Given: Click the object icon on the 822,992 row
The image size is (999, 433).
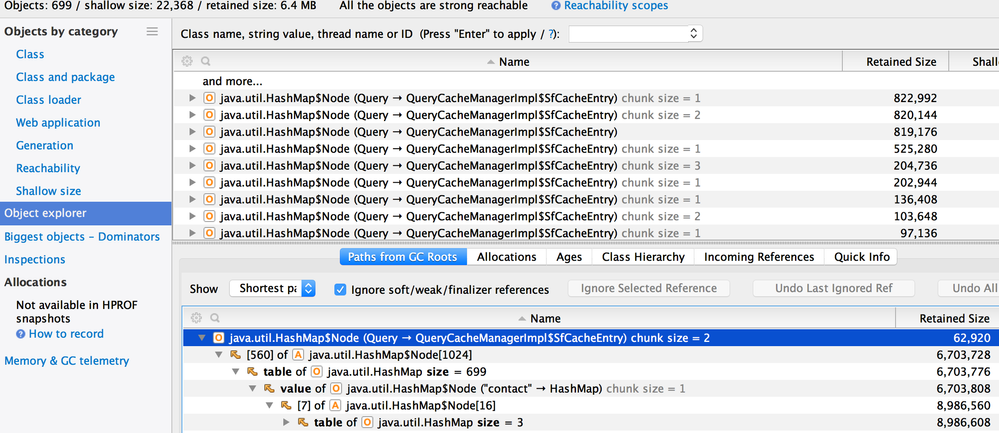Looking at the screenshot, I should tap(209, 99).
